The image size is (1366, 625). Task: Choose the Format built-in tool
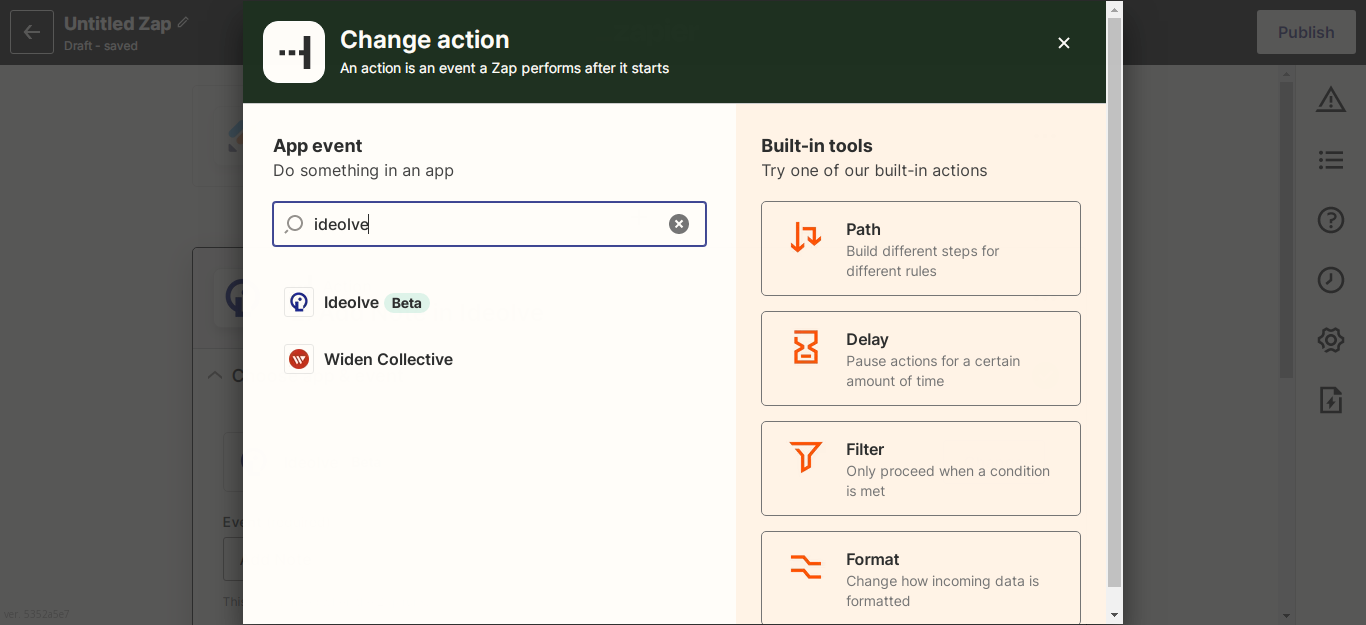pos(921,578)
